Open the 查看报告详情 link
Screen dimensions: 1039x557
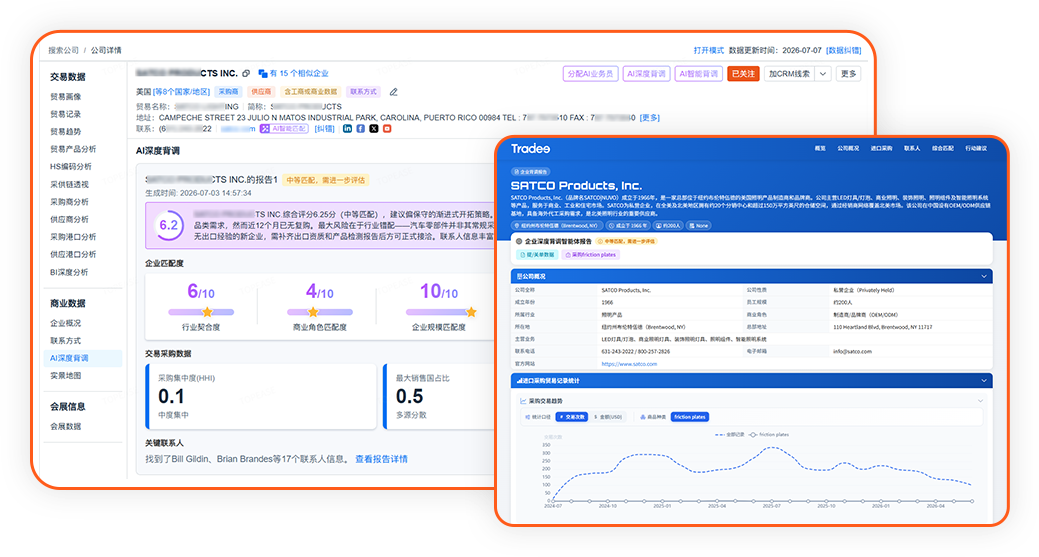coord(381,459)
